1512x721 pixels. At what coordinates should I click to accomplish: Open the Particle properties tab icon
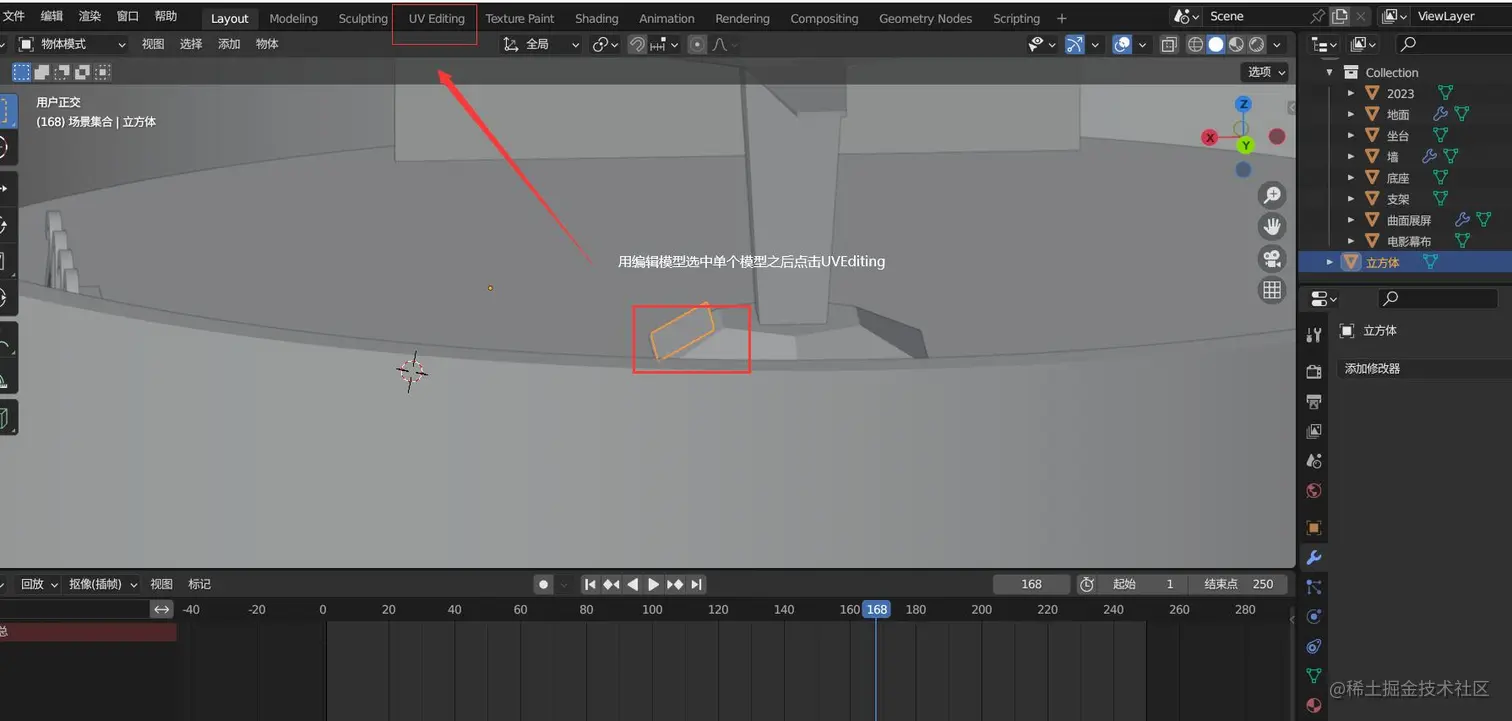click(x=1314, y=587)
